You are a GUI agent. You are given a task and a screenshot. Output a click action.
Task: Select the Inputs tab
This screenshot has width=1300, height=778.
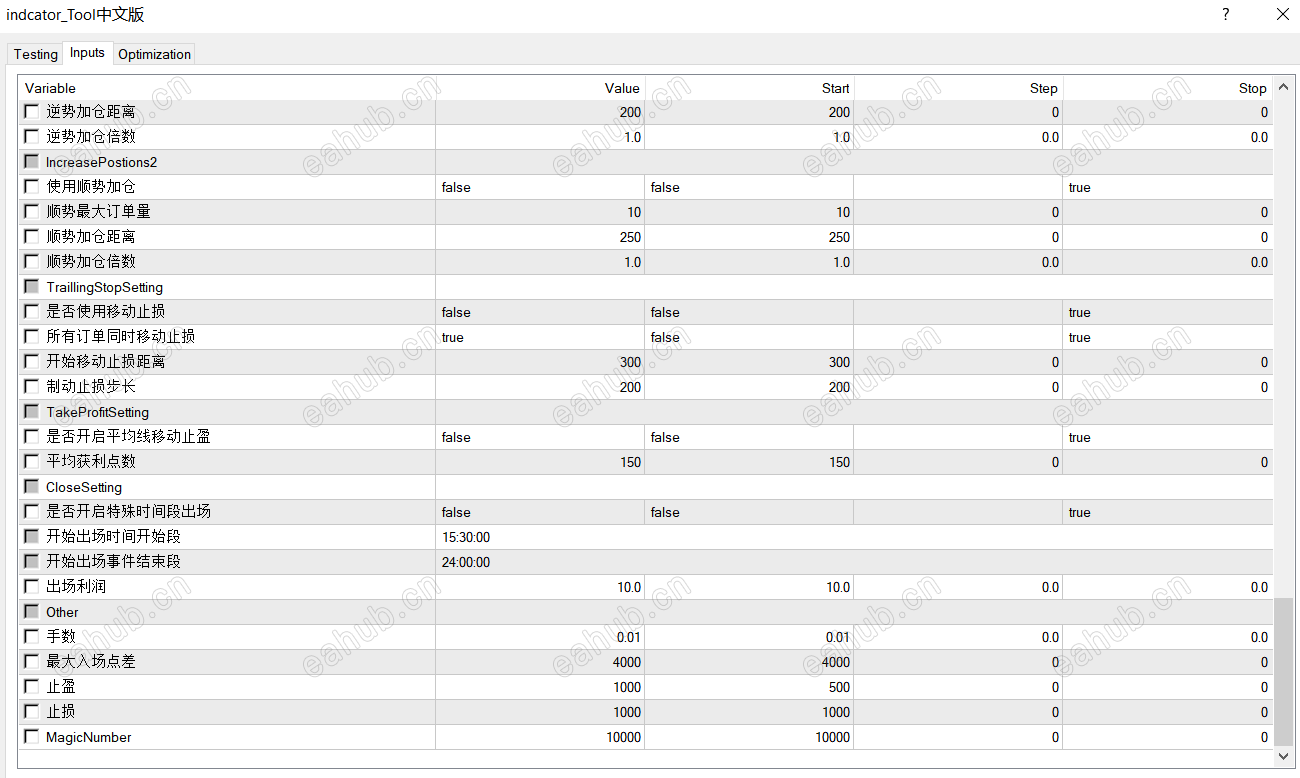[x=88, y=53]
